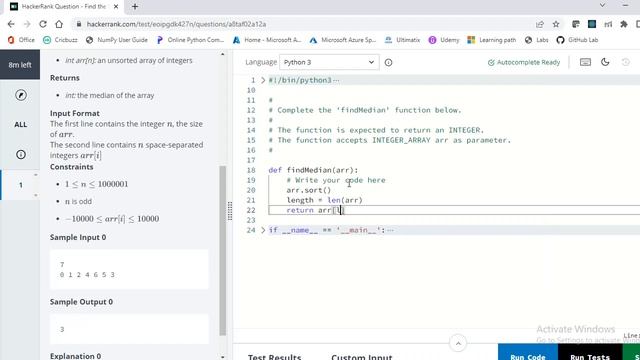This screenshot has height=360, width=640.
Task: Open NumPy User Guide bookmark
Action: pyautogui.click(x=117, y=40)
